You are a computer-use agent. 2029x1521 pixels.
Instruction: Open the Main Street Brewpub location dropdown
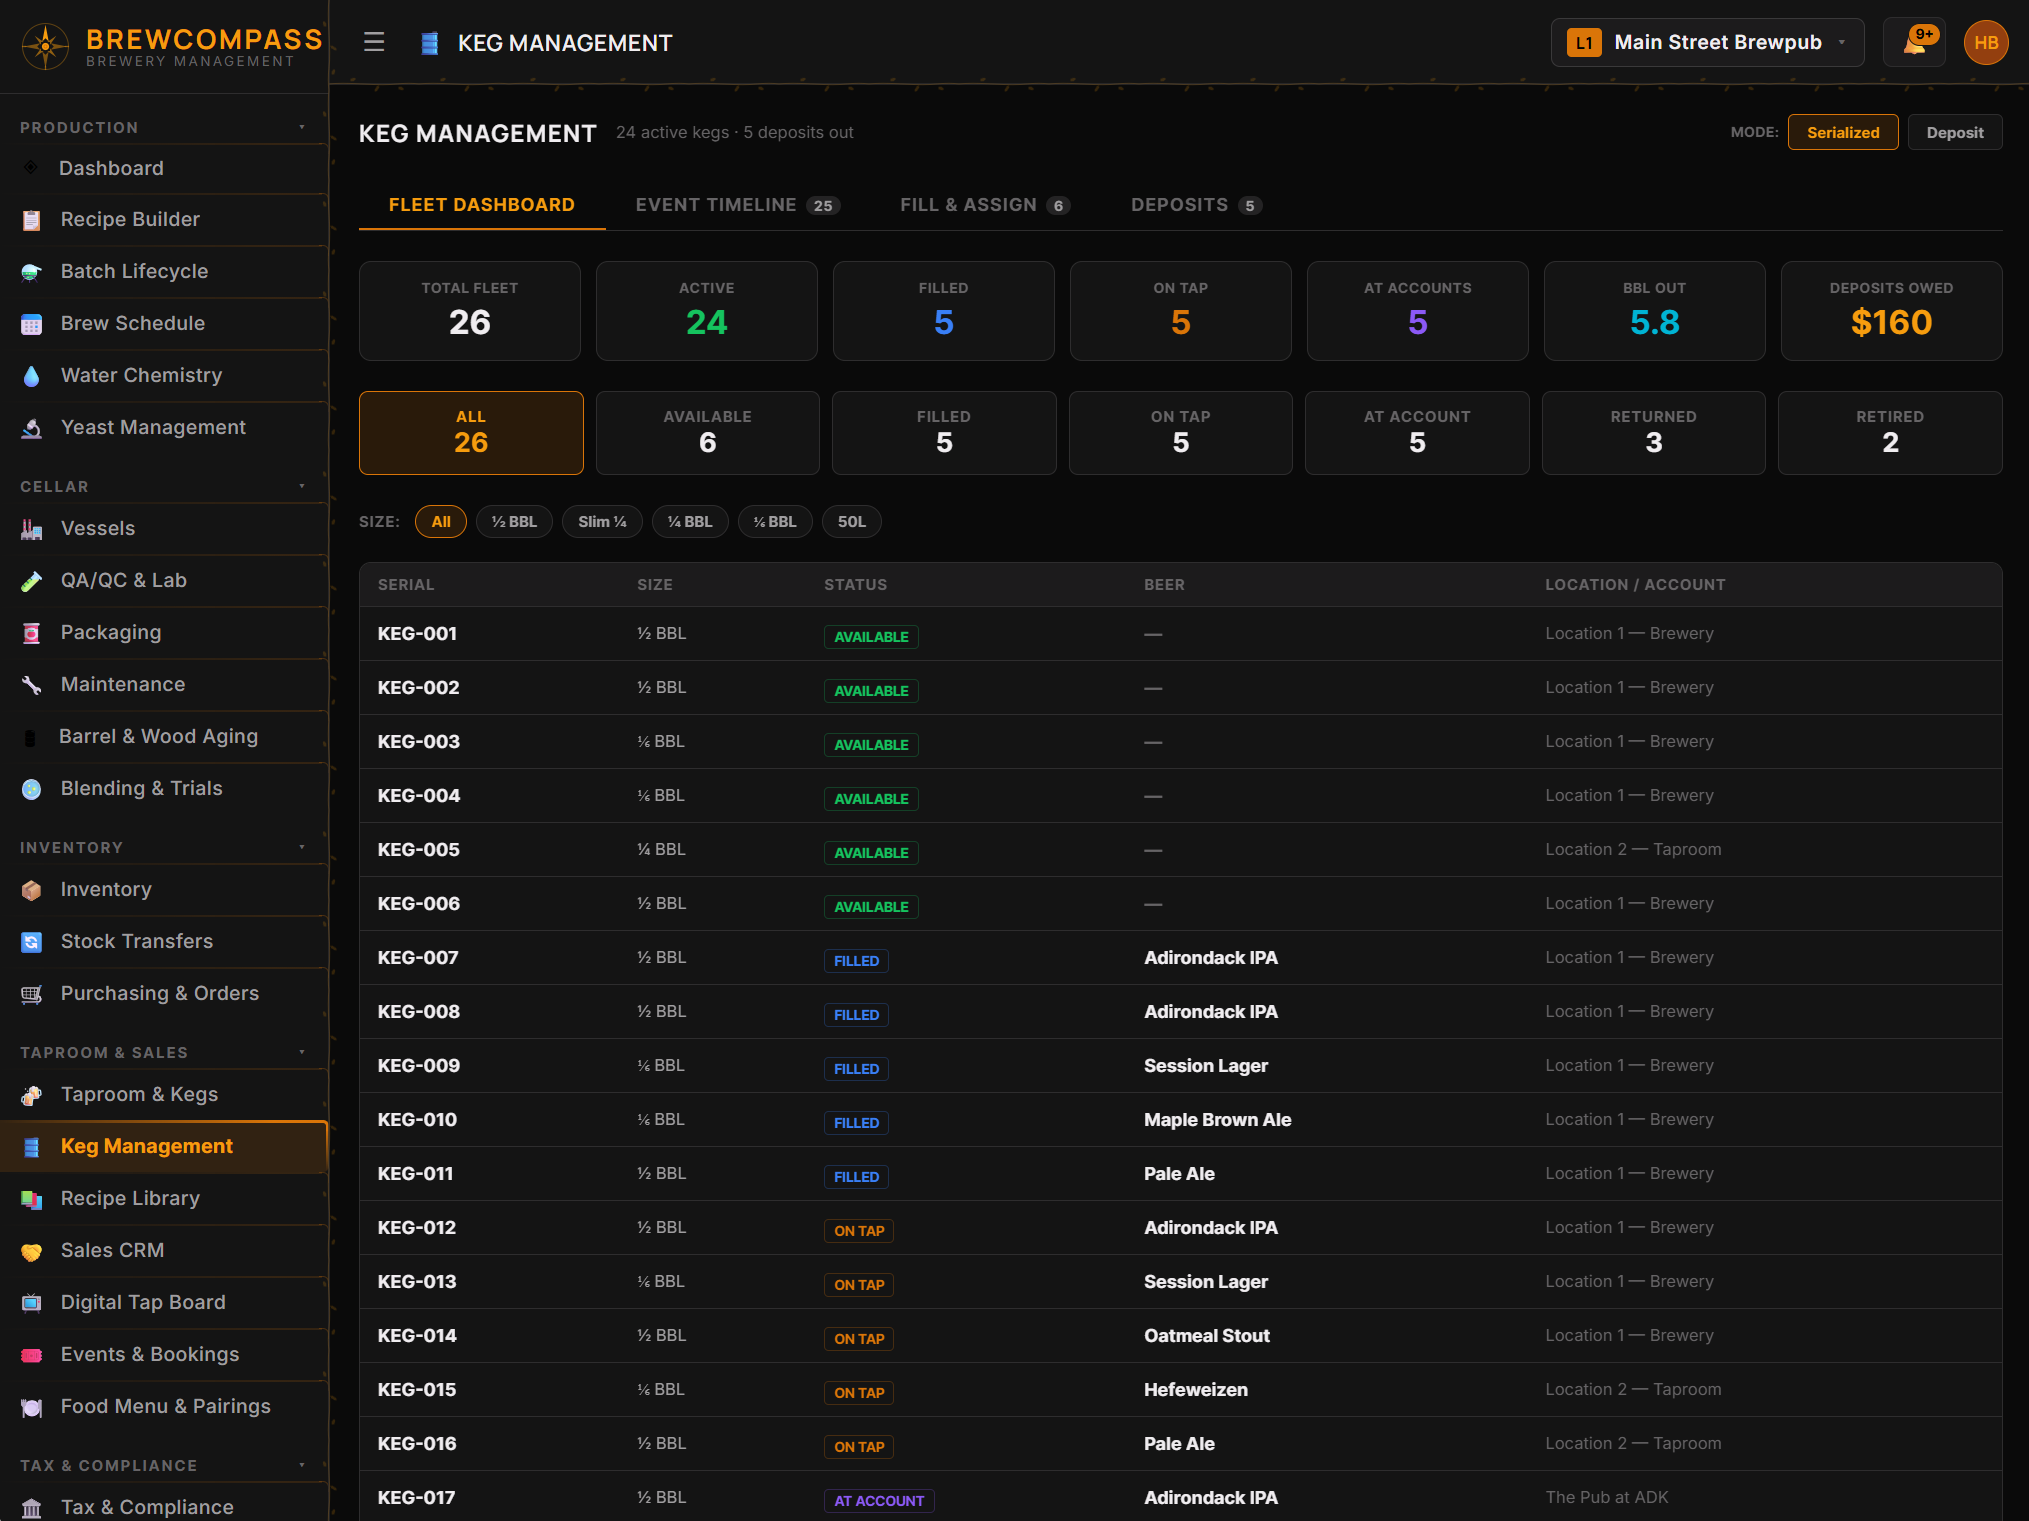click(x=1707, y=43)
